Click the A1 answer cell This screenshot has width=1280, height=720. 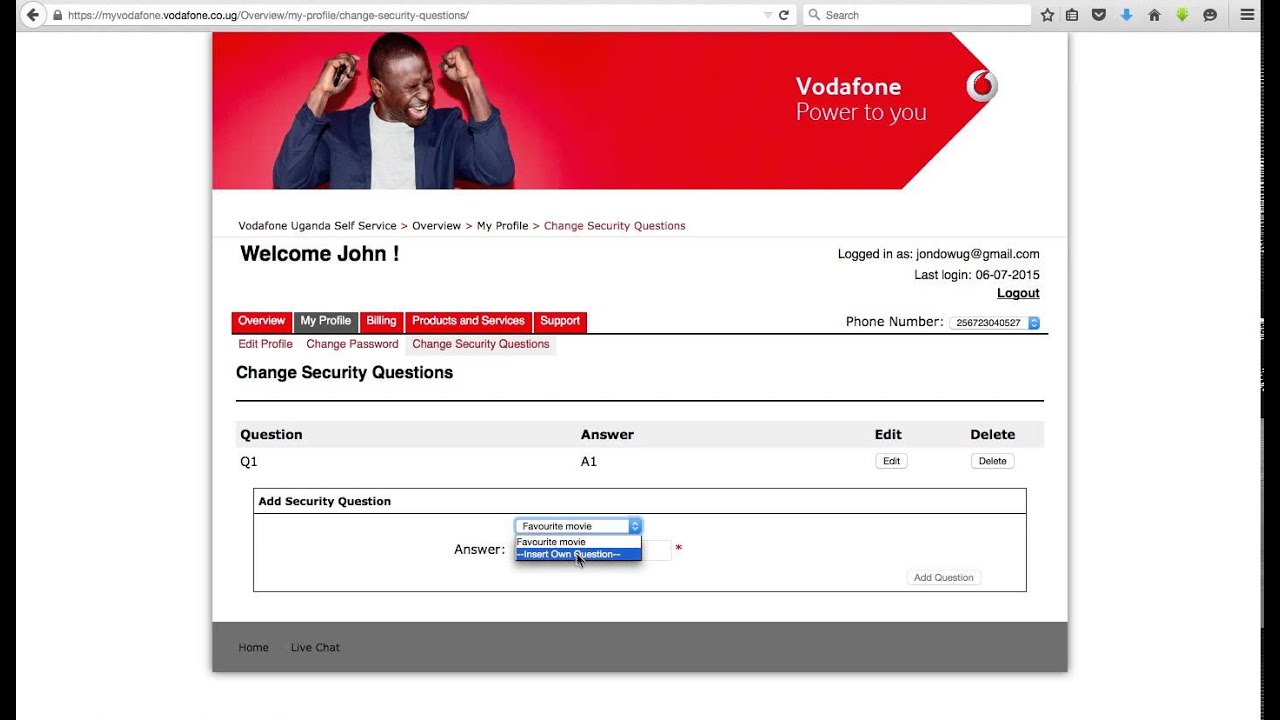[x=589, y=462]
